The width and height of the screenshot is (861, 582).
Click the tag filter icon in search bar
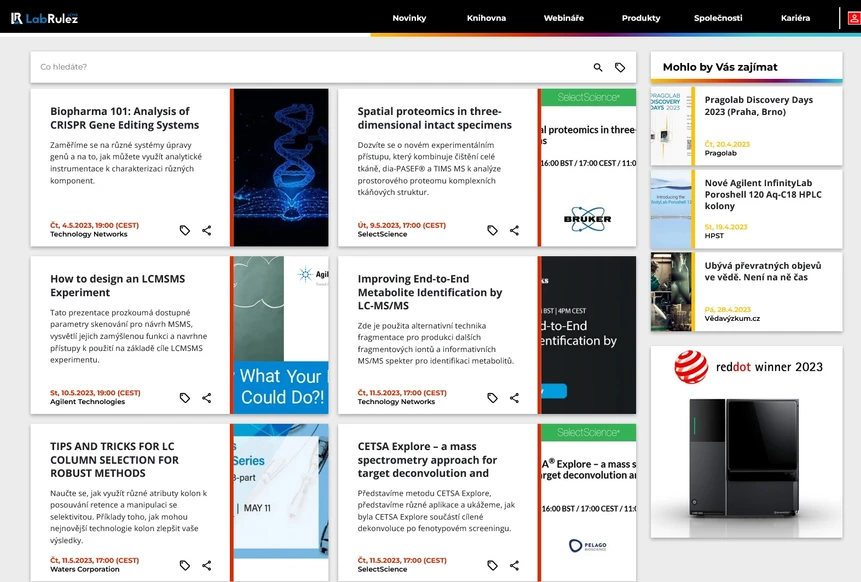point(620,67)
